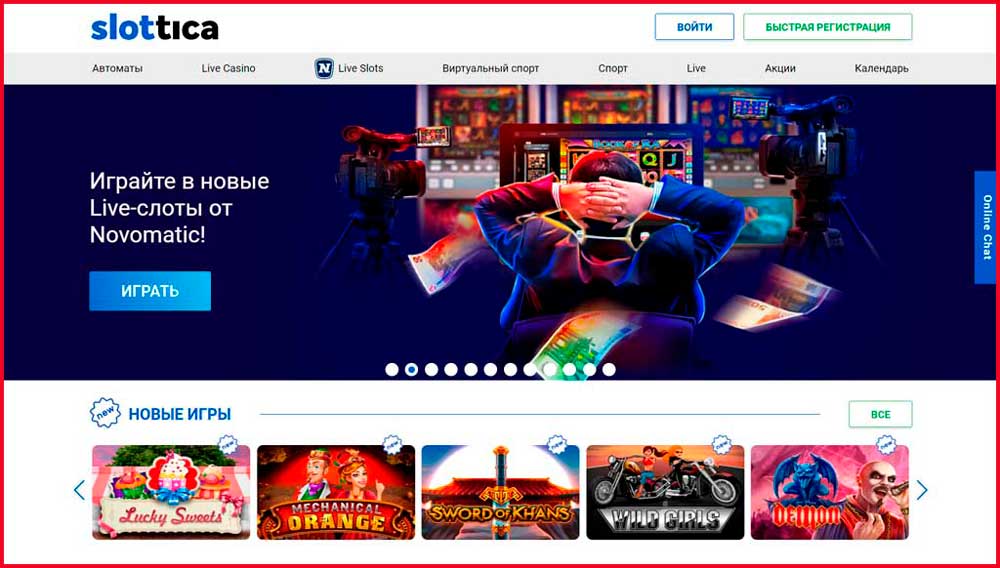Viewport: 1000px width, 568px height.
Task: Click the new badge on Lucky Sweets thumbnail
Action: point(227,444)
